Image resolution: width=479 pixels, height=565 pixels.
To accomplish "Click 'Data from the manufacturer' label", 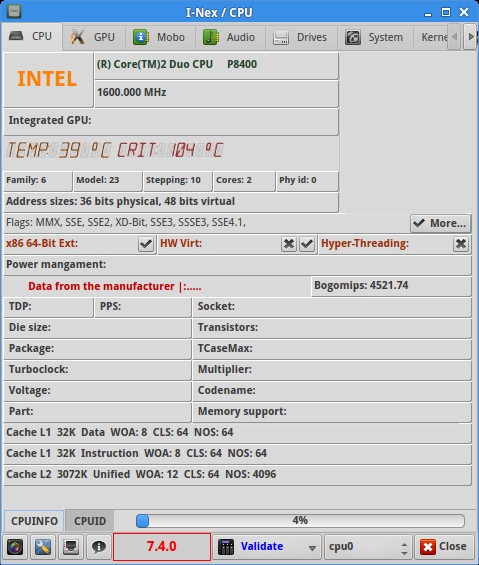I will 101,286.
